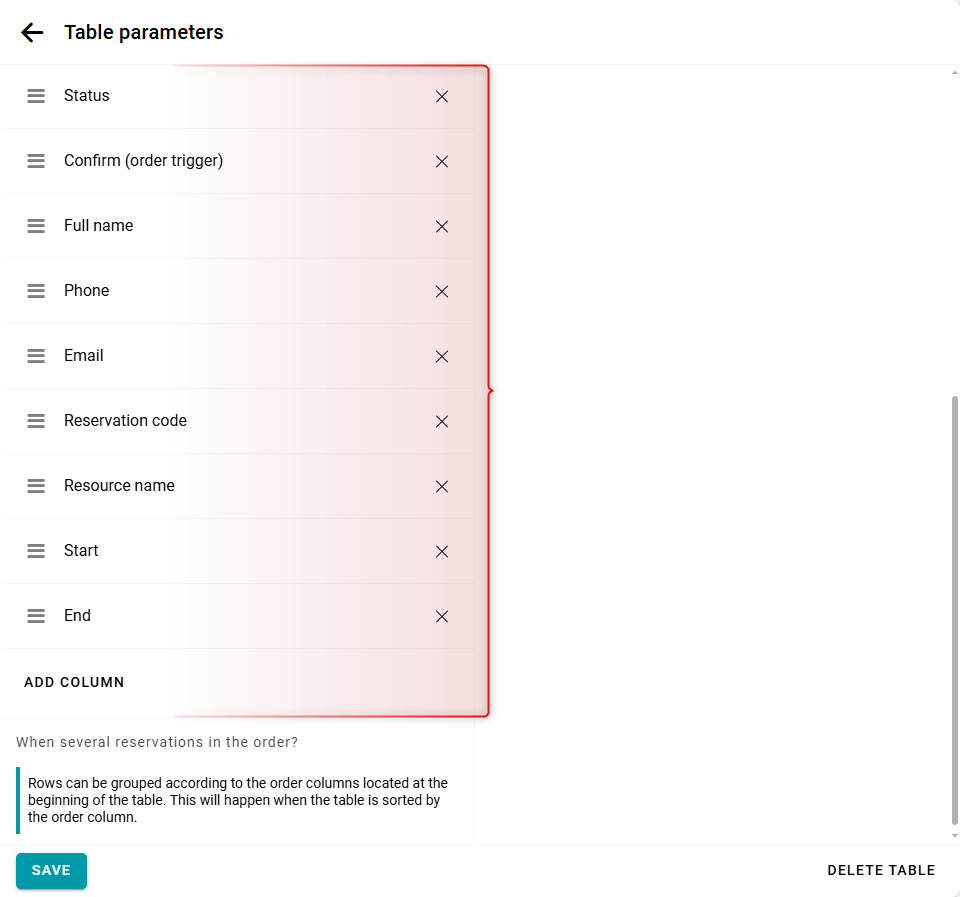
Task: Save the table parameters
Action: (x=51, y=870)
